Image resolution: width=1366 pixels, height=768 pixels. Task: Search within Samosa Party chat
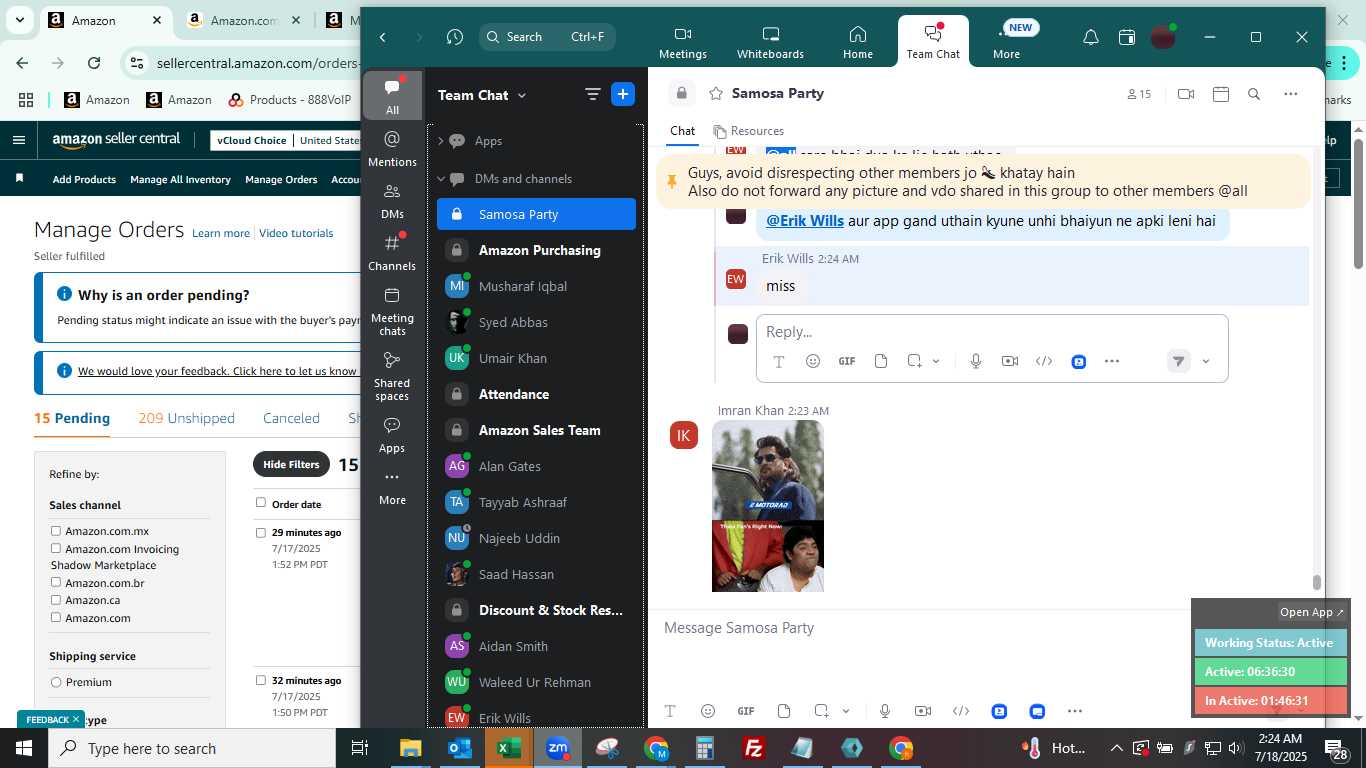pyautogui.click(x=1254, y=94)
